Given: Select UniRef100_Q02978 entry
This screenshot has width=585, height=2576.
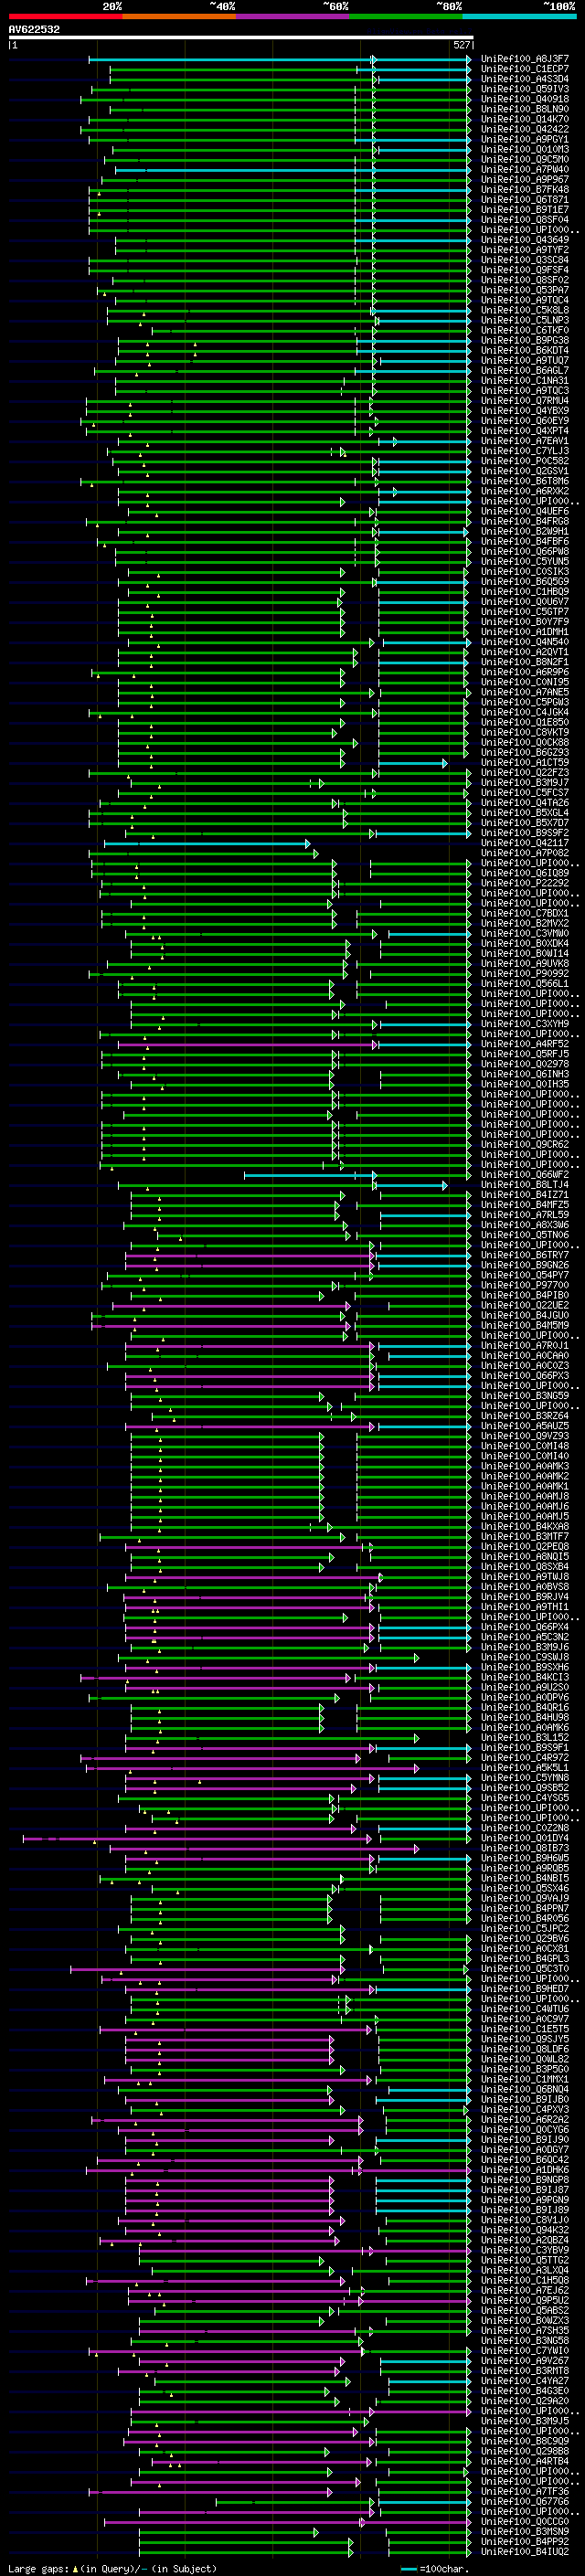Looking at the screenshot, I should coord(525,1064).
